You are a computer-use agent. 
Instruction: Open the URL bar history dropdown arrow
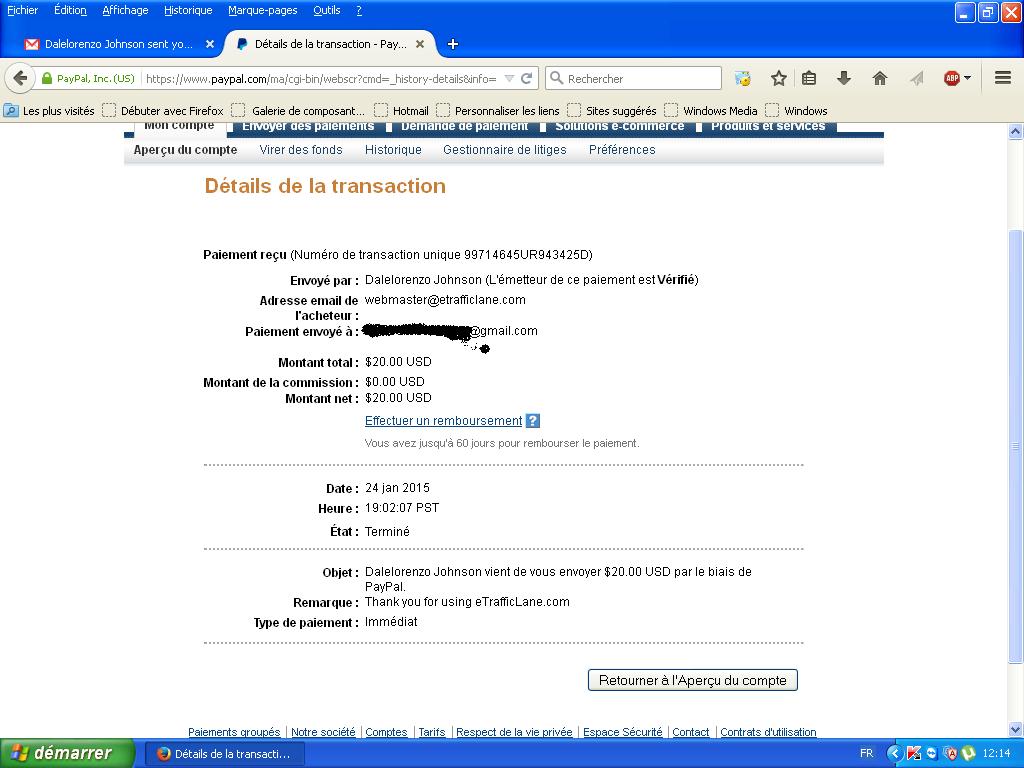coord(509,78)
